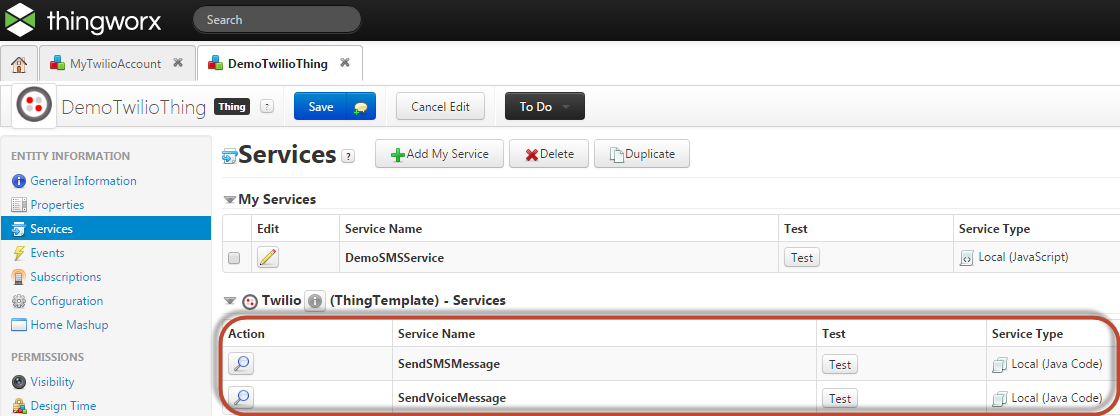Image resolution: width=1120 pixels, height=416 pixels.
Task: Click the Add My Service button
Action: (439, 154)
